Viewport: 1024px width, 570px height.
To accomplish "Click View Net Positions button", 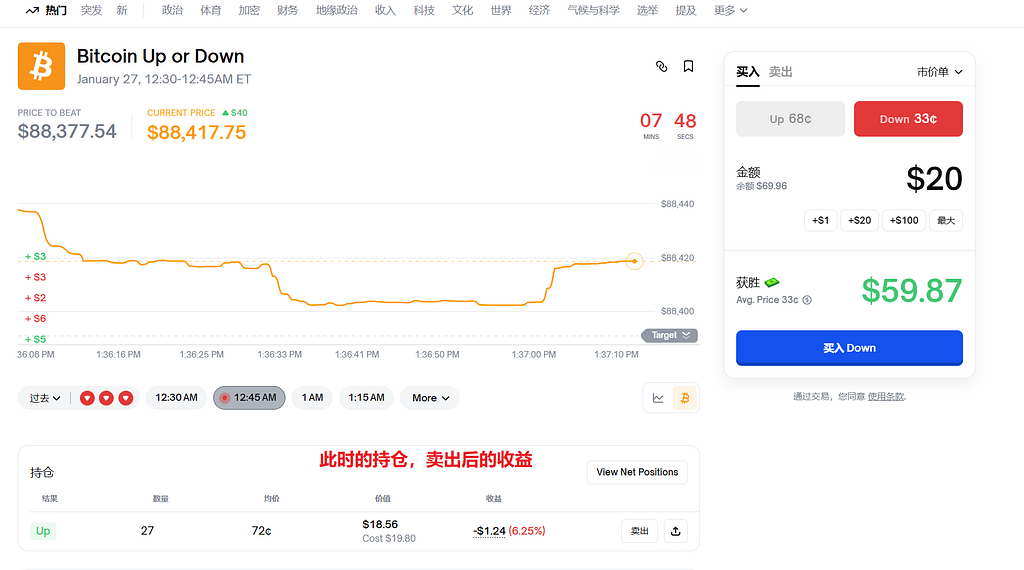I will pyautogui.click(x=636, y=472).
